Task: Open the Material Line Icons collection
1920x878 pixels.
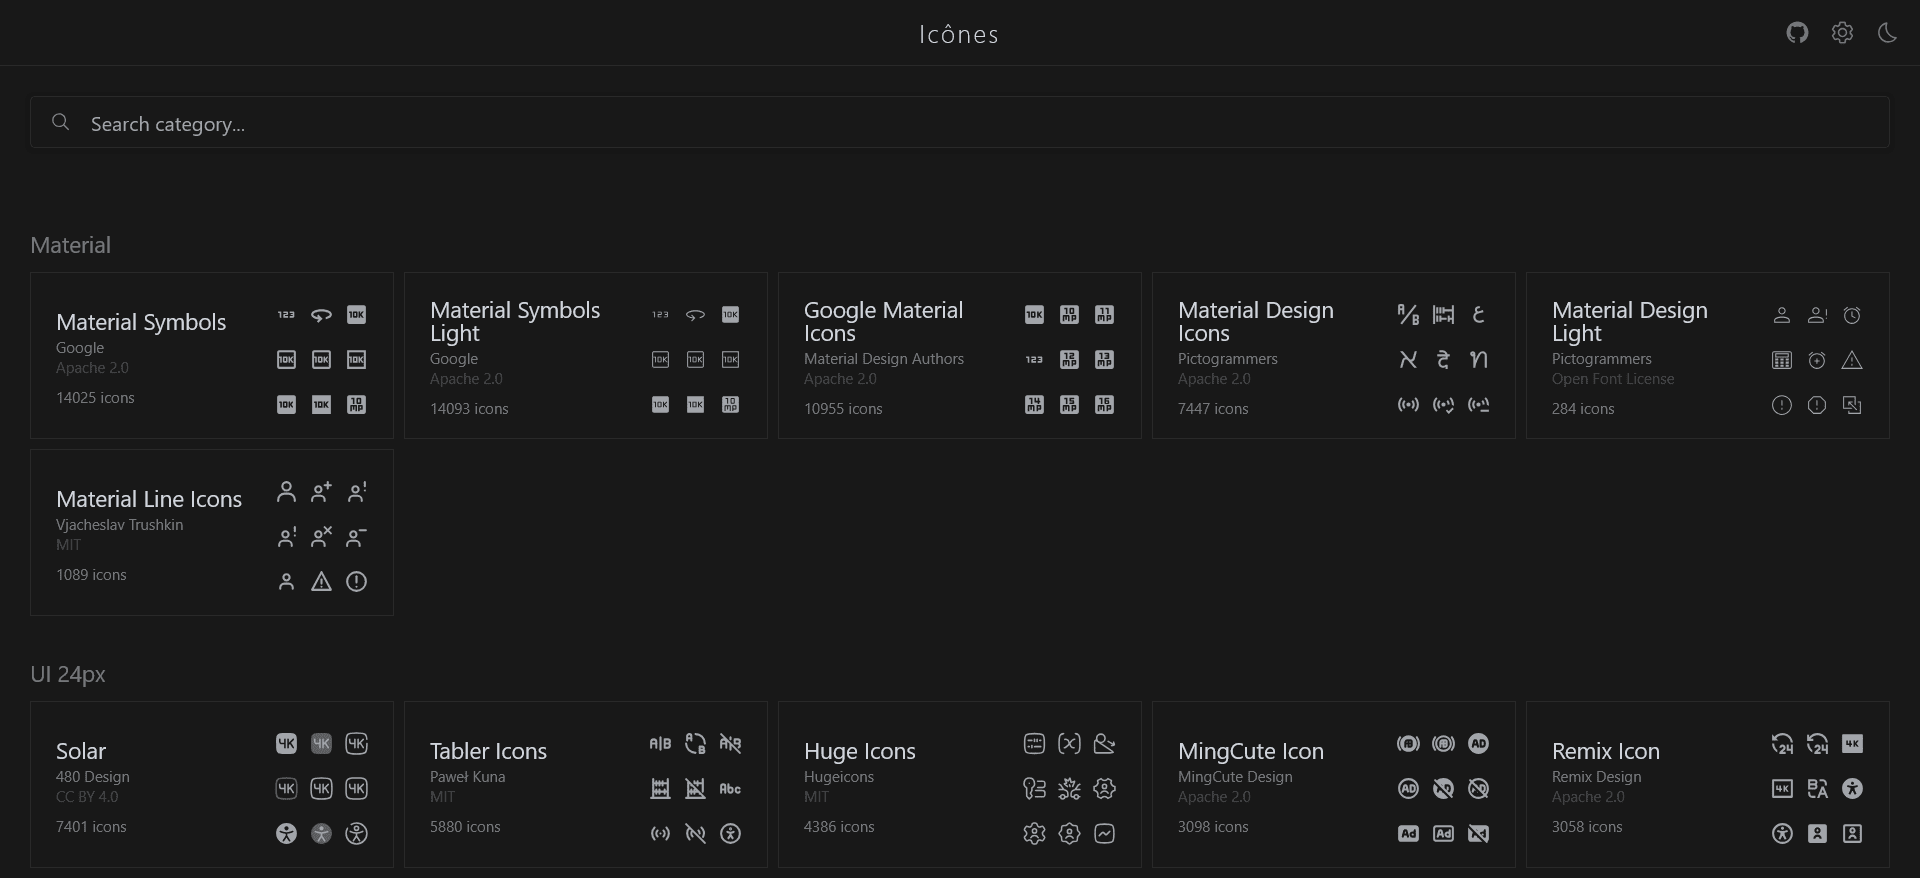Action: click(x=149, y=499)
